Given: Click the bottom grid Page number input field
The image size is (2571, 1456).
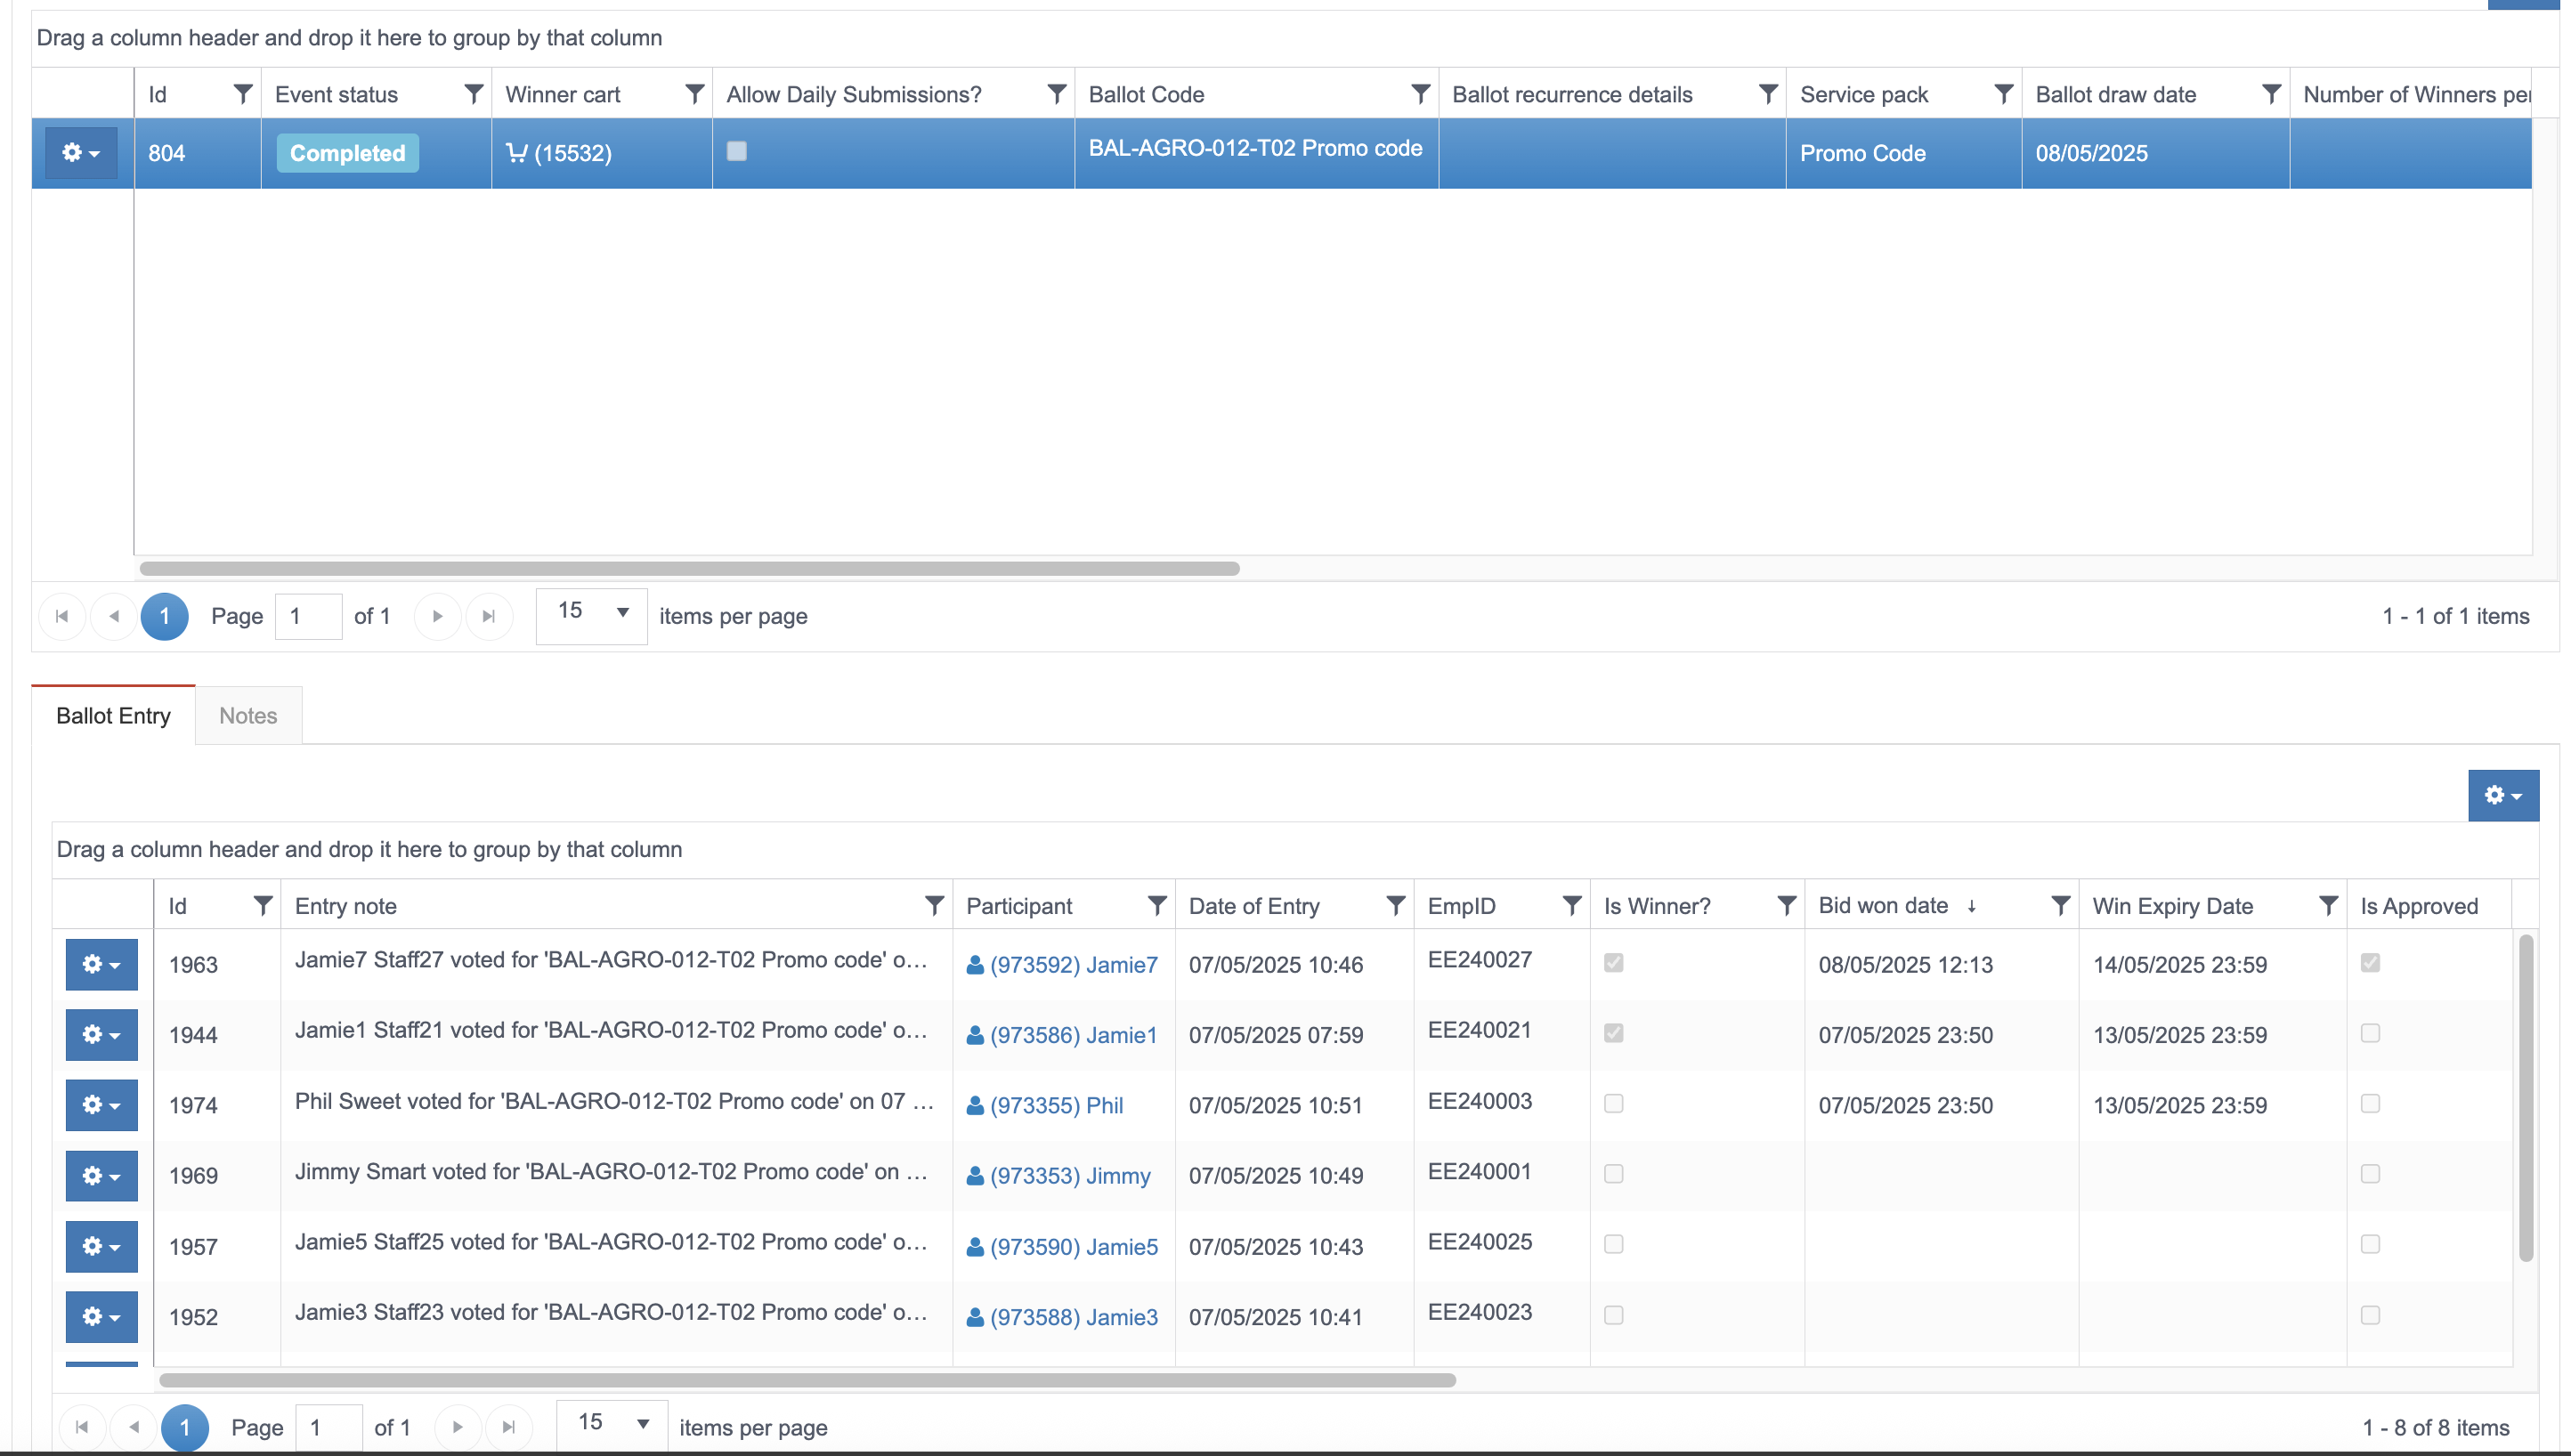Looking at the screenshot, I should point(329,1427).
